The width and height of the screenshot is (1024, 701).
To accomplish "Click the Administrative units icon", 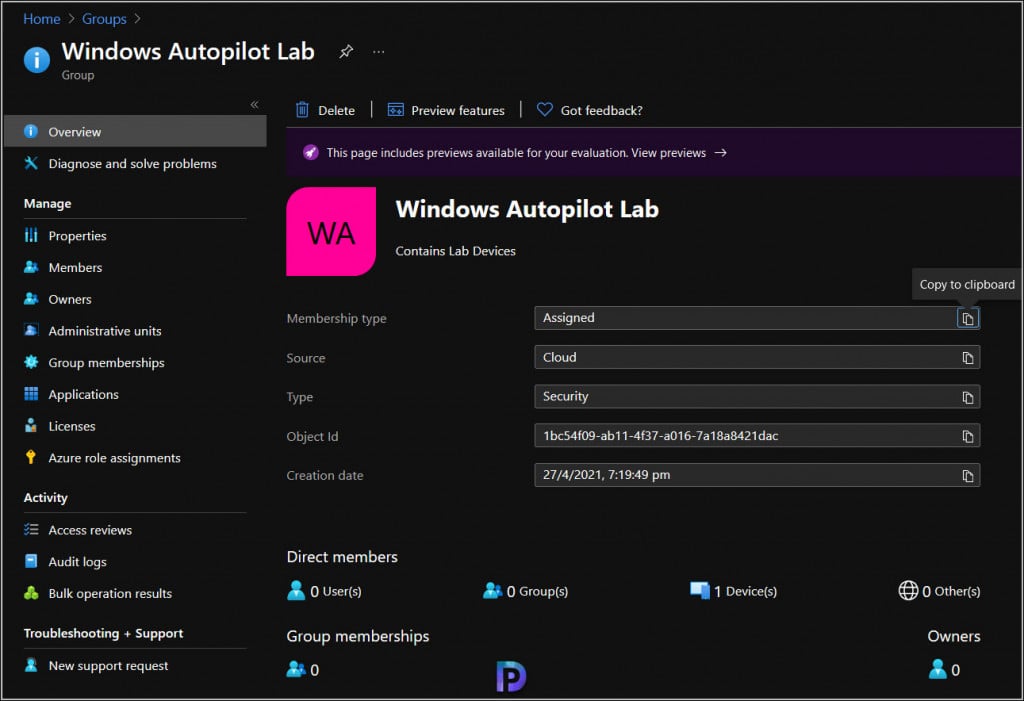I will (x=31, y=330).
